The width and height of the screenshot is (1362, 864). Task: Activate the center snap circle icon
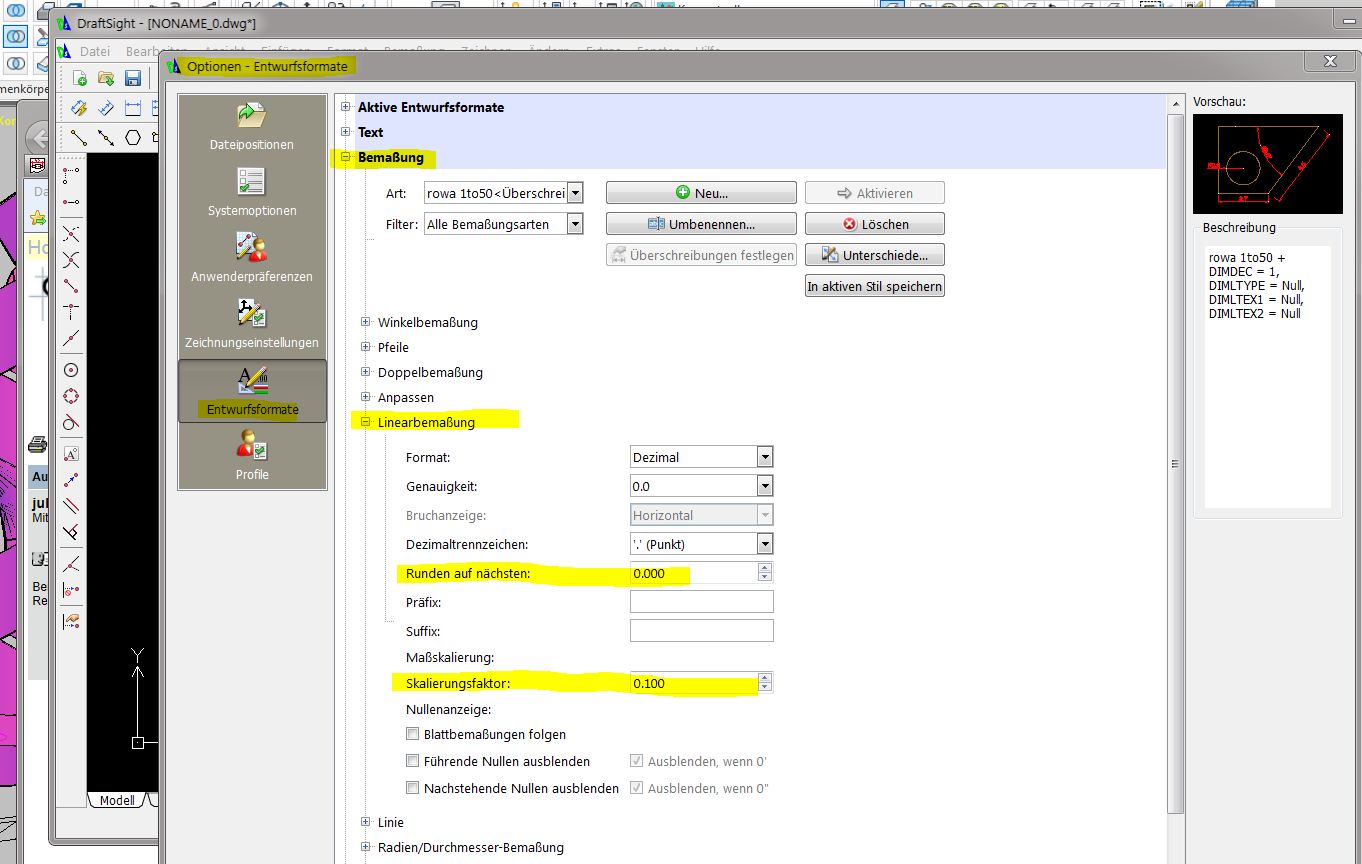pyautogui.click(x=71, y=370)
